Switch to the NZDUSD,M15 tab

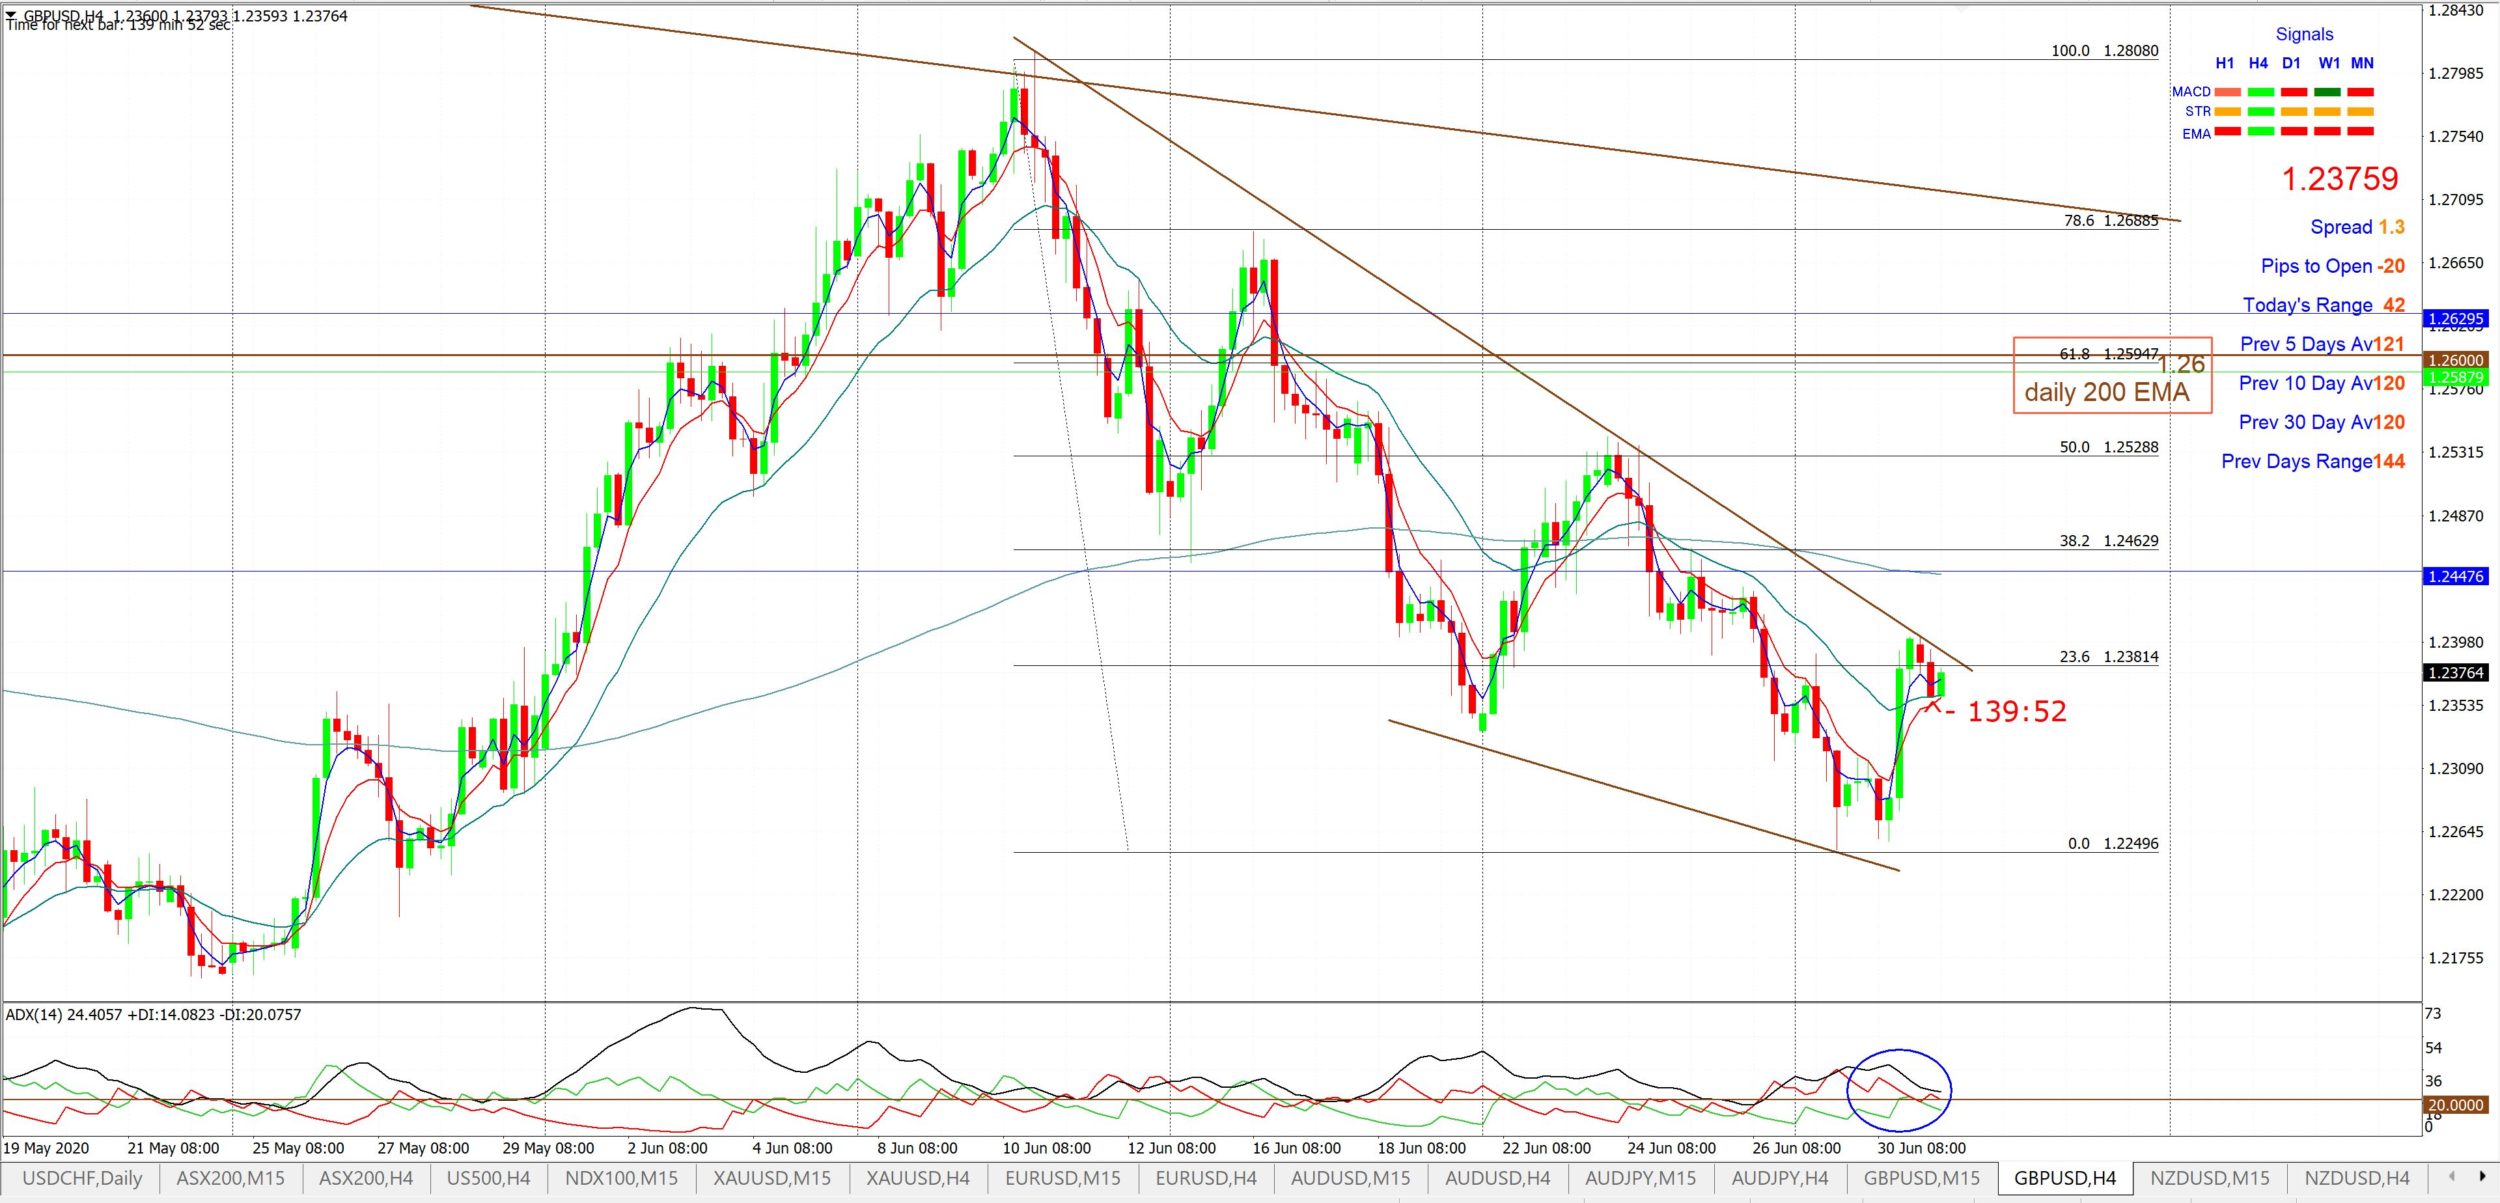pyautogui.click(x=2210, y=1178)
